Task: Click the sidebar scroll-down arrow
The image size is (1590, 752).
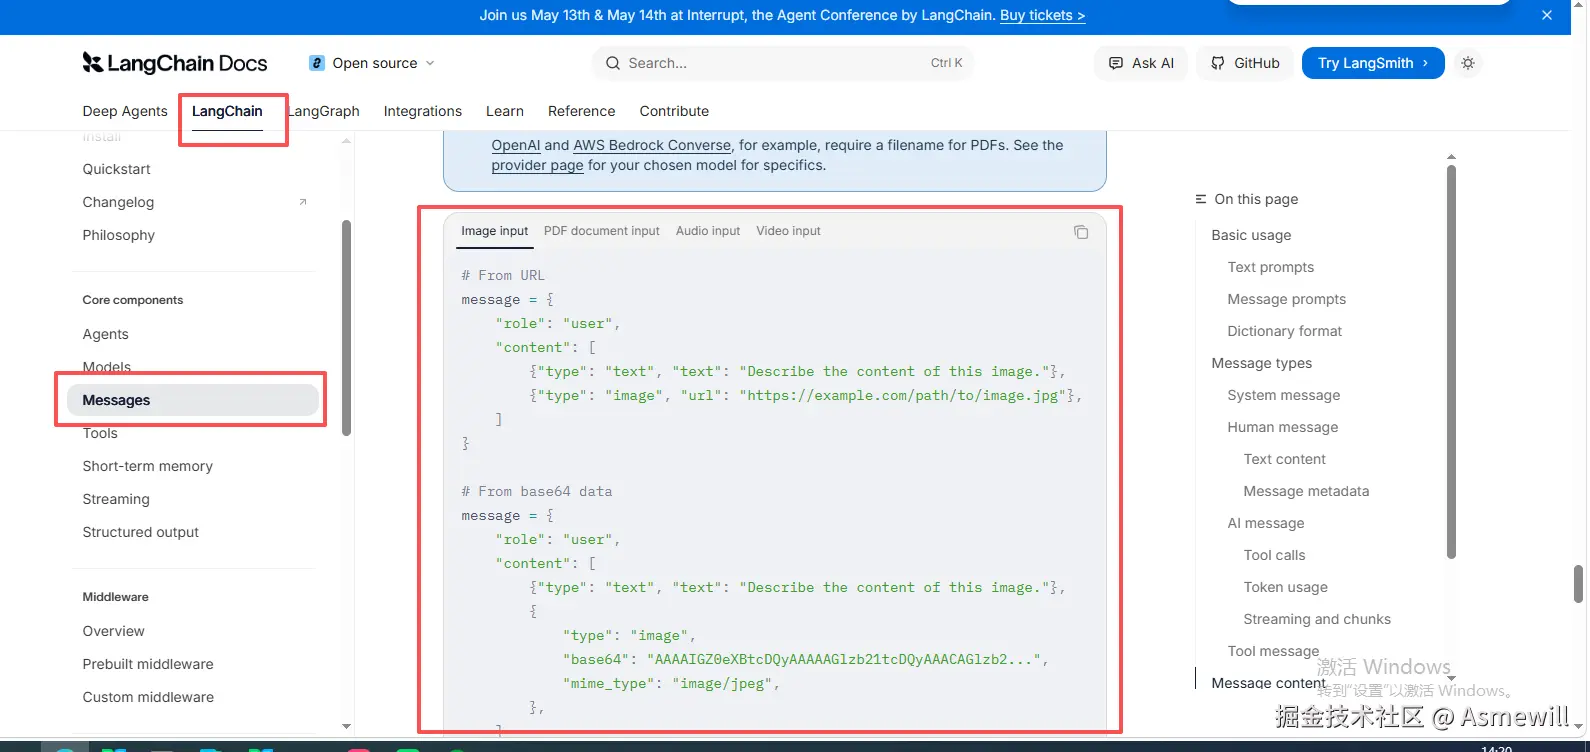Action: click(347, 727)
